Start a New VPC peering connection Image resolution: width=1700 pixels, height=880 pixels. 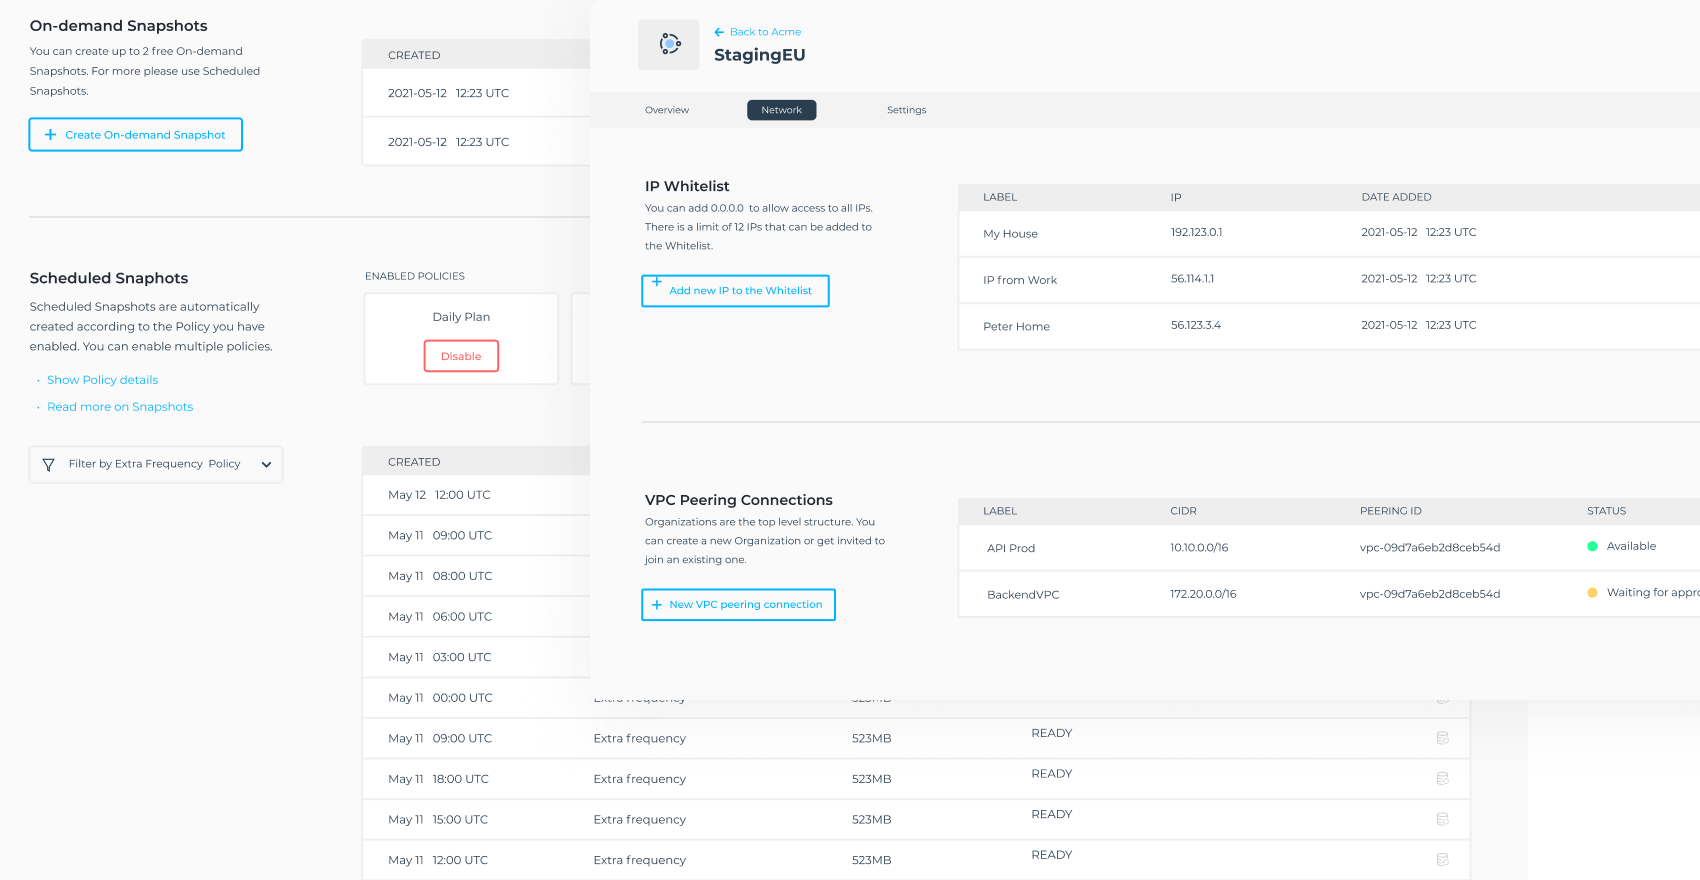click(x=738, y=605)
